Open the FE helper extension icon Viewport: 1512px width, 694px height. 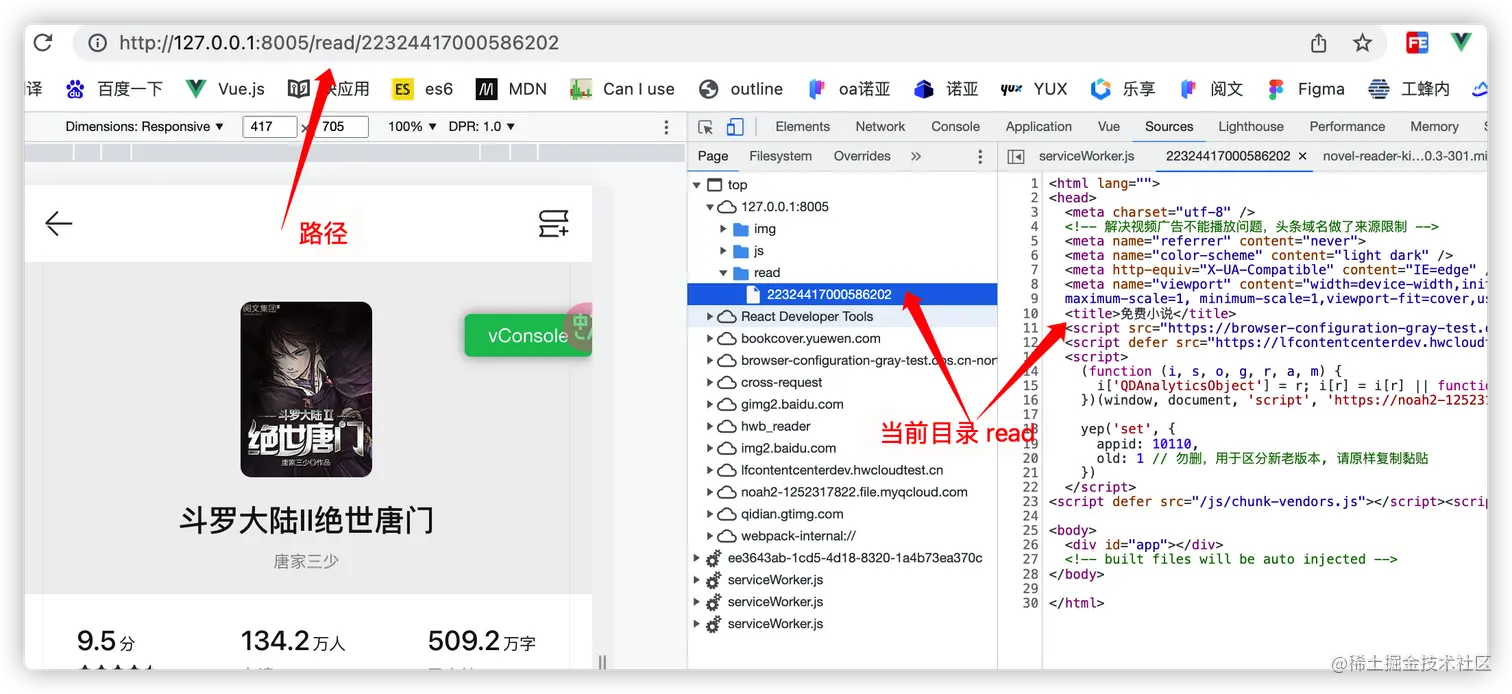[1417, 43]
